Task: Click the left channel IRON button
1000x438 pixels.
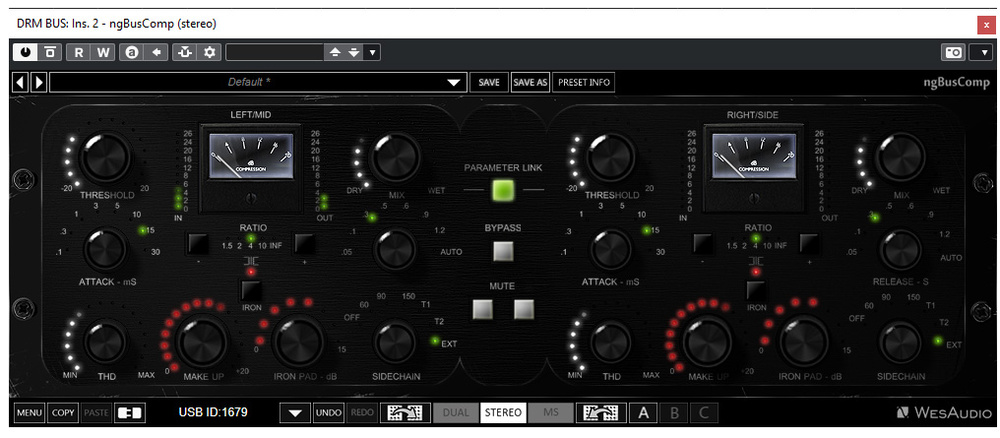Action: [251, 290]
